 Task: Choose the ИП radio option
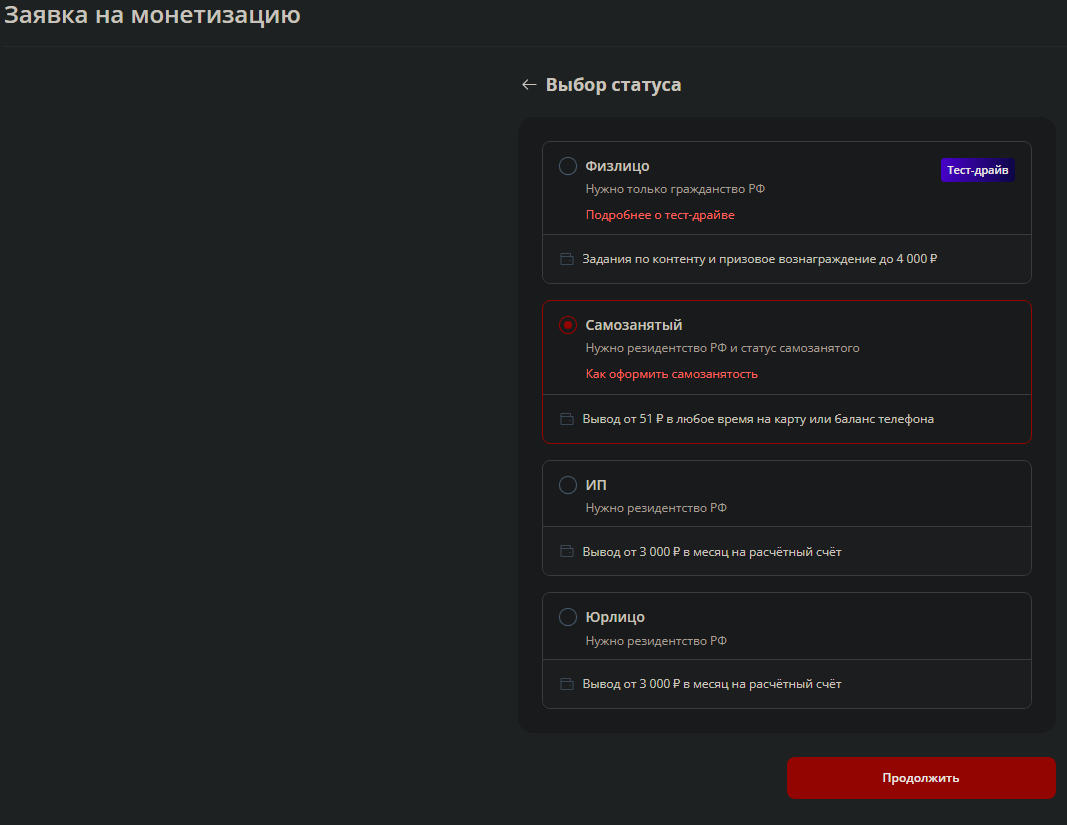[568, 485]
